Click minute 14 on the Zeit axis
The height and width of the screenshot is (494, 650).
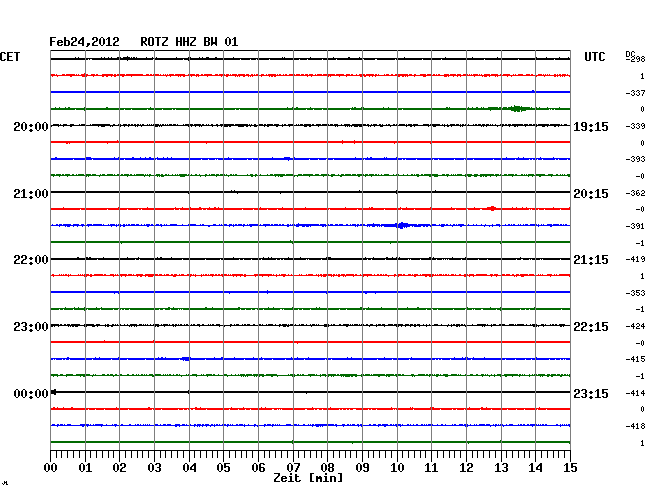click(535, 467)
